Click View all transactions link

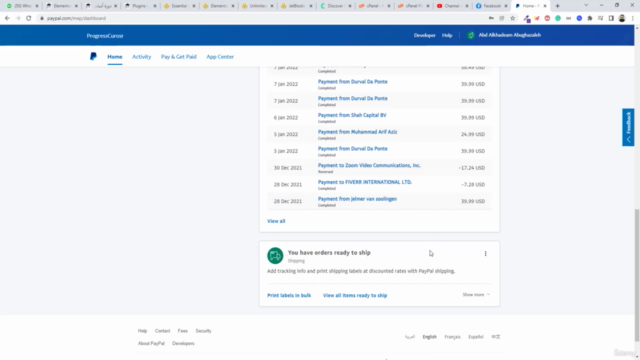276,221
